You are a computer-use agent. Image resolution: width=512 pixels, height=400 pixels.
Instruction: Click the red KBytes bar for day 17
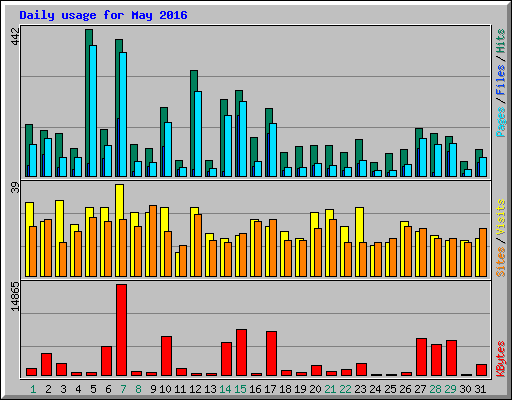(271, 353)
